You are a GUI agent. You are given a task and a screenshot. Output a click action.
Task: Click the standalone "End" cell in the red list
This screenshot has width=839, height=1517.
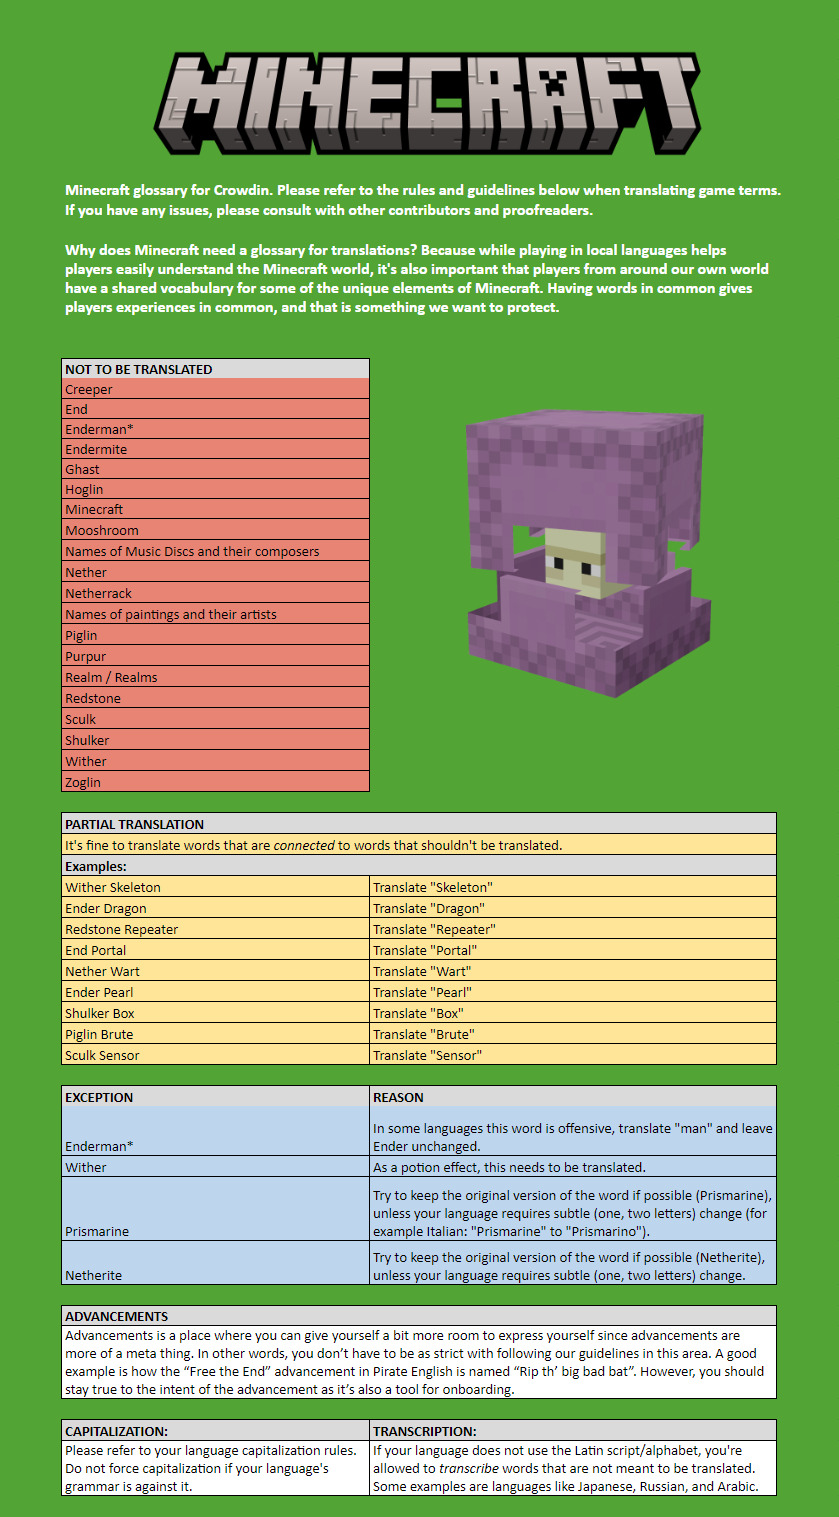(x=216, y=409)
